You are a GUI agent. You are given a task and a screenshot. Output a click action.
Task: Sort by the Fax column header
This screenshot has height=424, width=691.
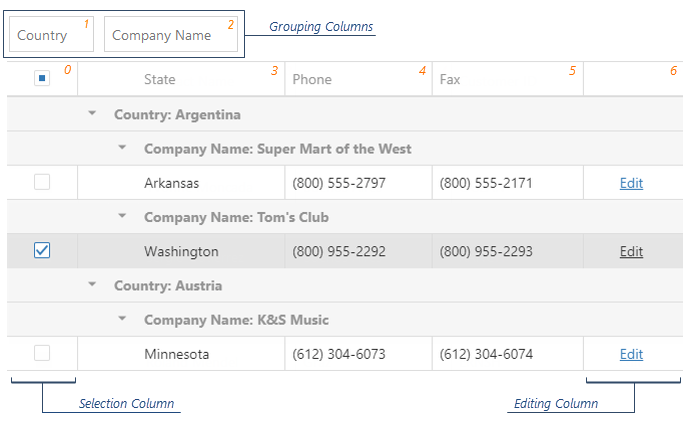[x=450, y=79]
